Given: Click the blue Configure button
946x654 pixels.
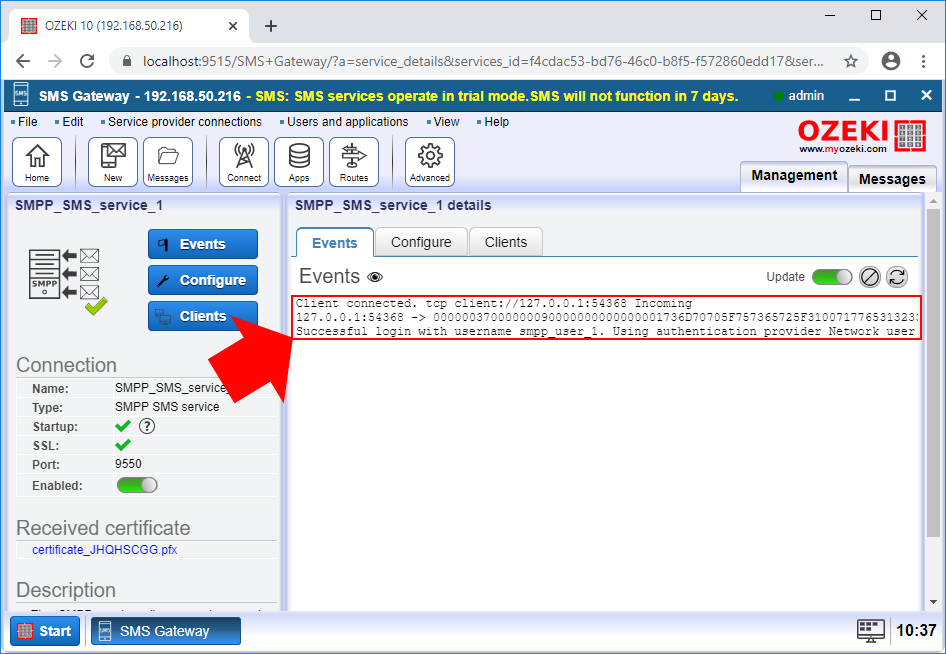Looking at the screenshot, I should coord(203,280).
